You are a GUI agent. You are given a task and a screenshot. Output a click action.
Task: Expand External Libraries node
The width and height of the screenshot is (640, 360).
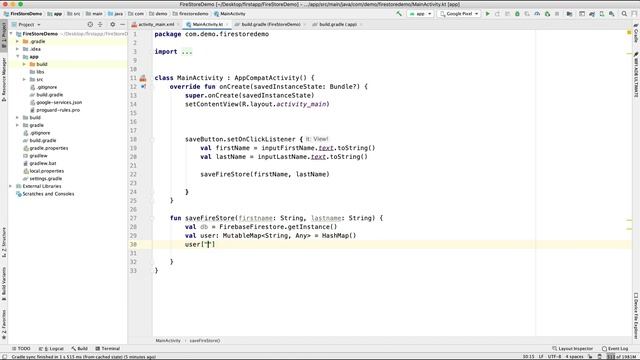pyautogui.click(x=11, y=186)
